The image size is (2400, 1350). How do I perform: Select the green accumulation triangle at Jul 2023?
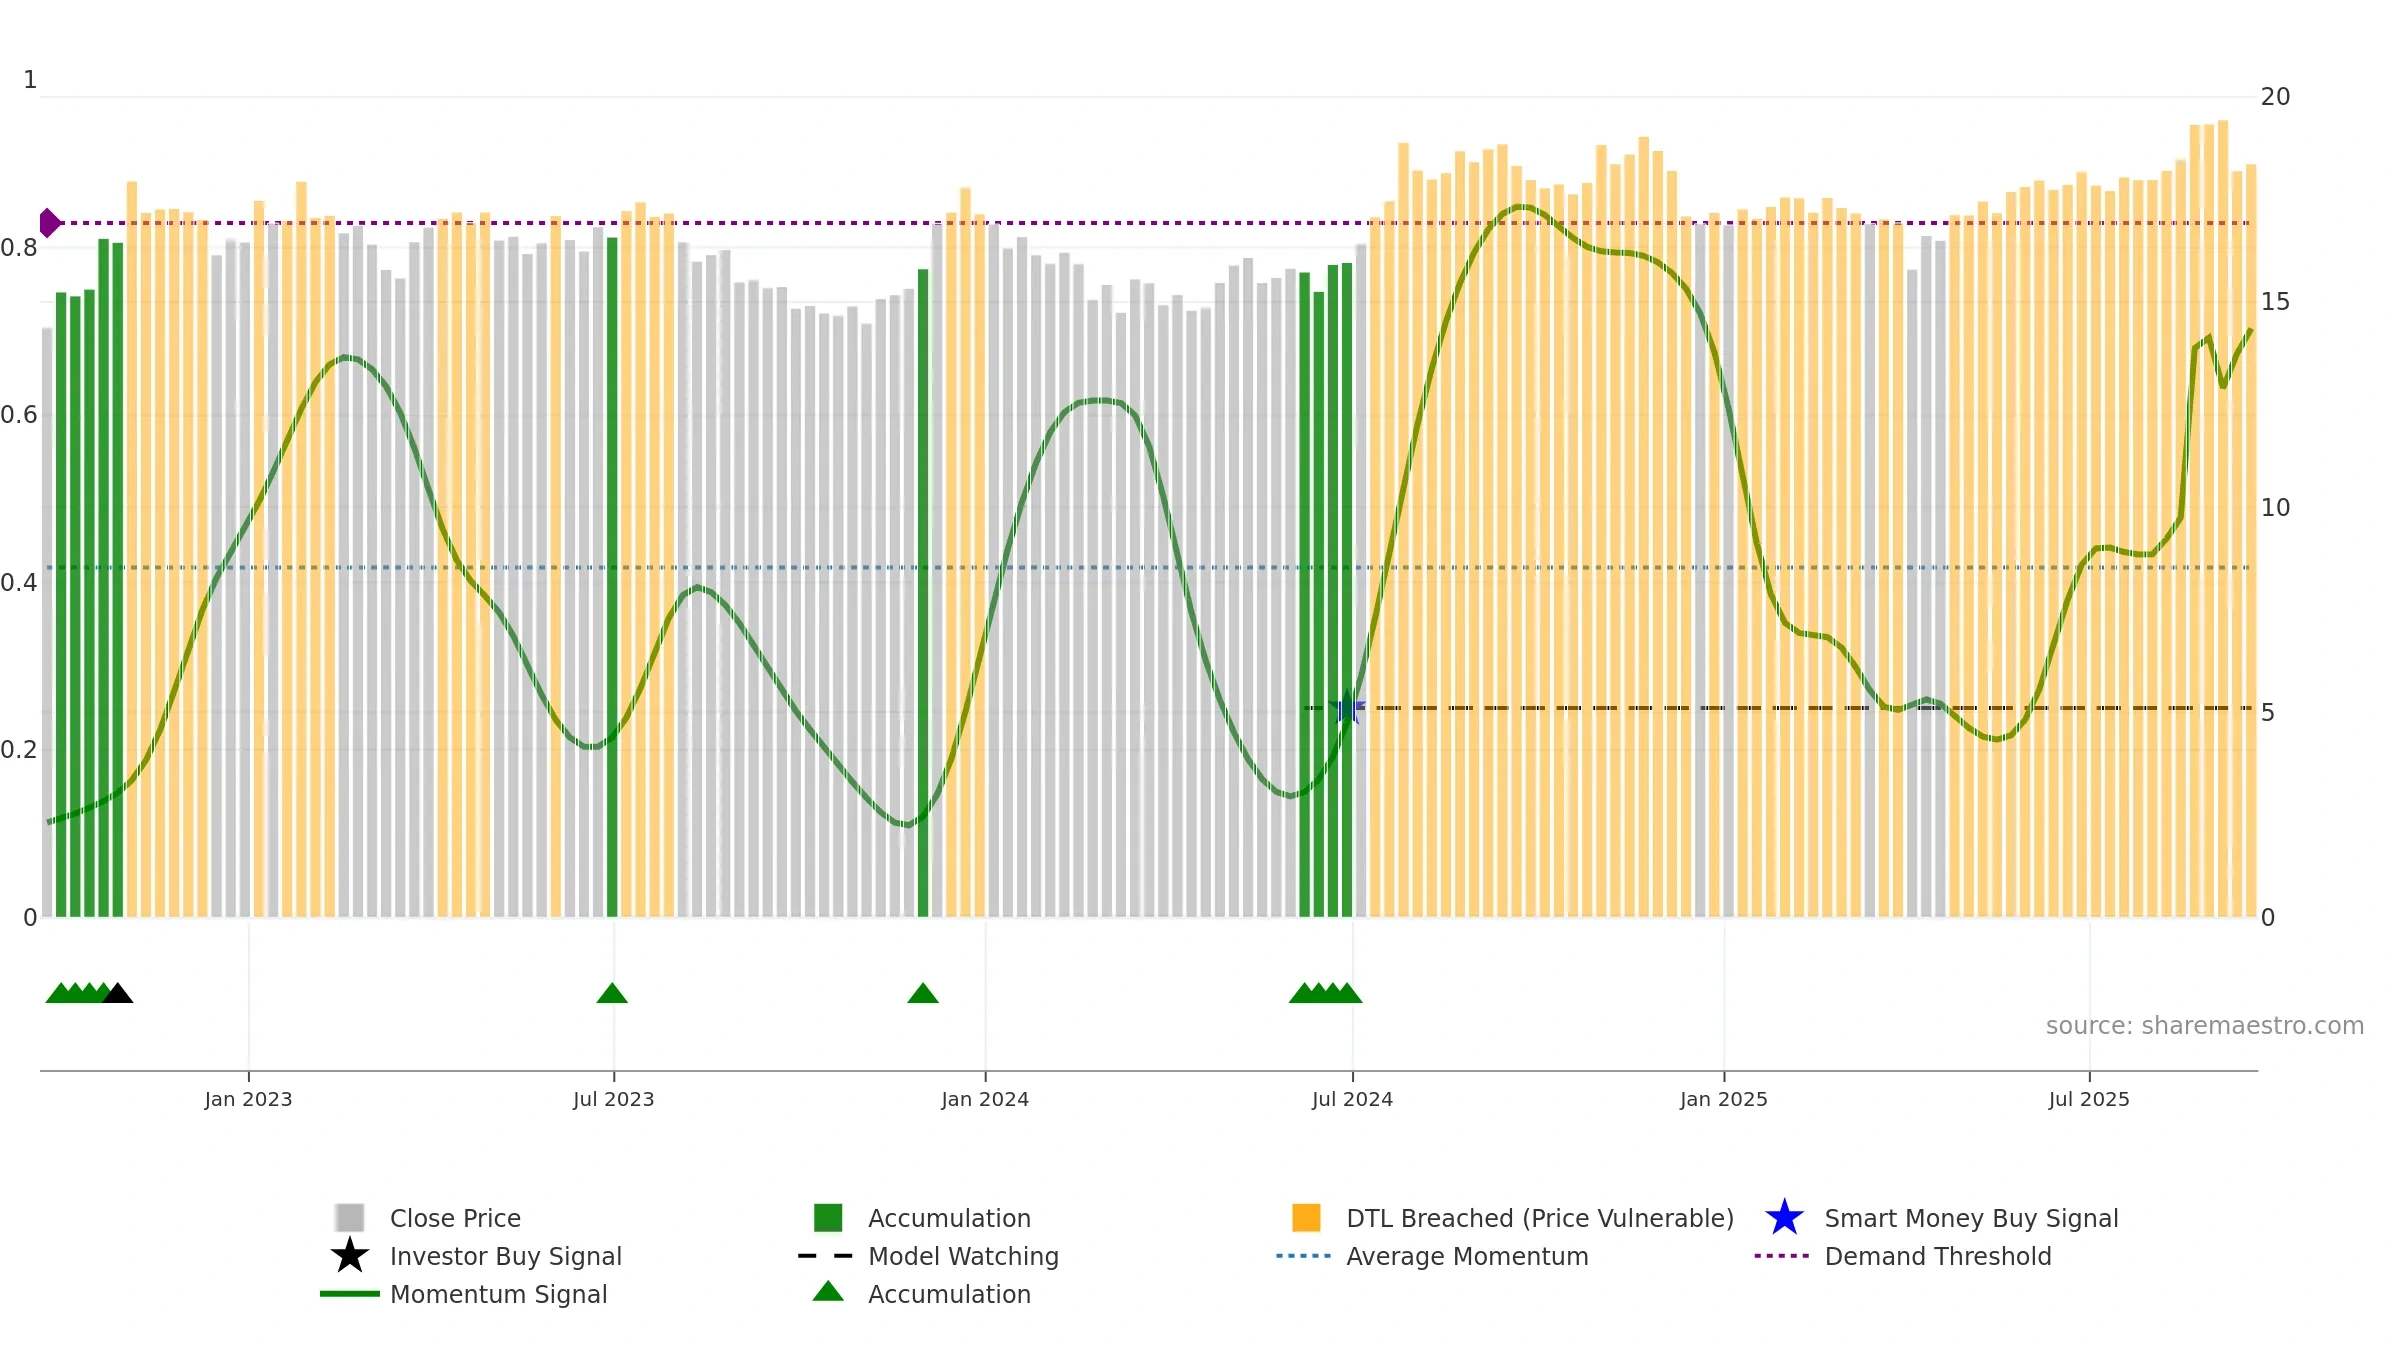(x=612, y=993)
